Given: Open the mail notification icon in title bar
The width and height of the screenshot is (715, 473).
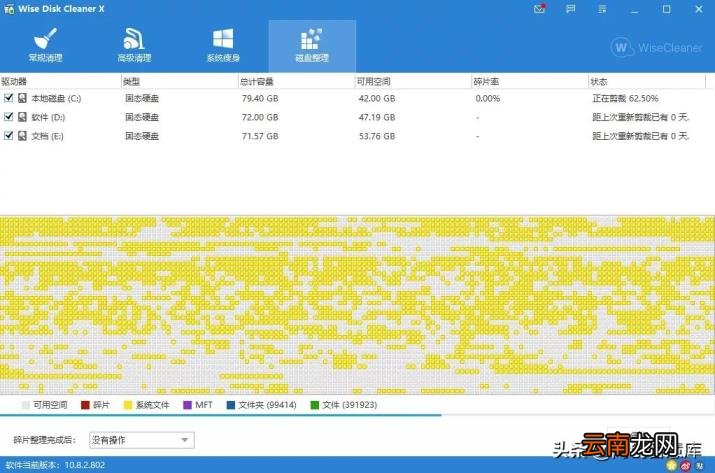Looking at the screenshot, I should tap(539, 9).
